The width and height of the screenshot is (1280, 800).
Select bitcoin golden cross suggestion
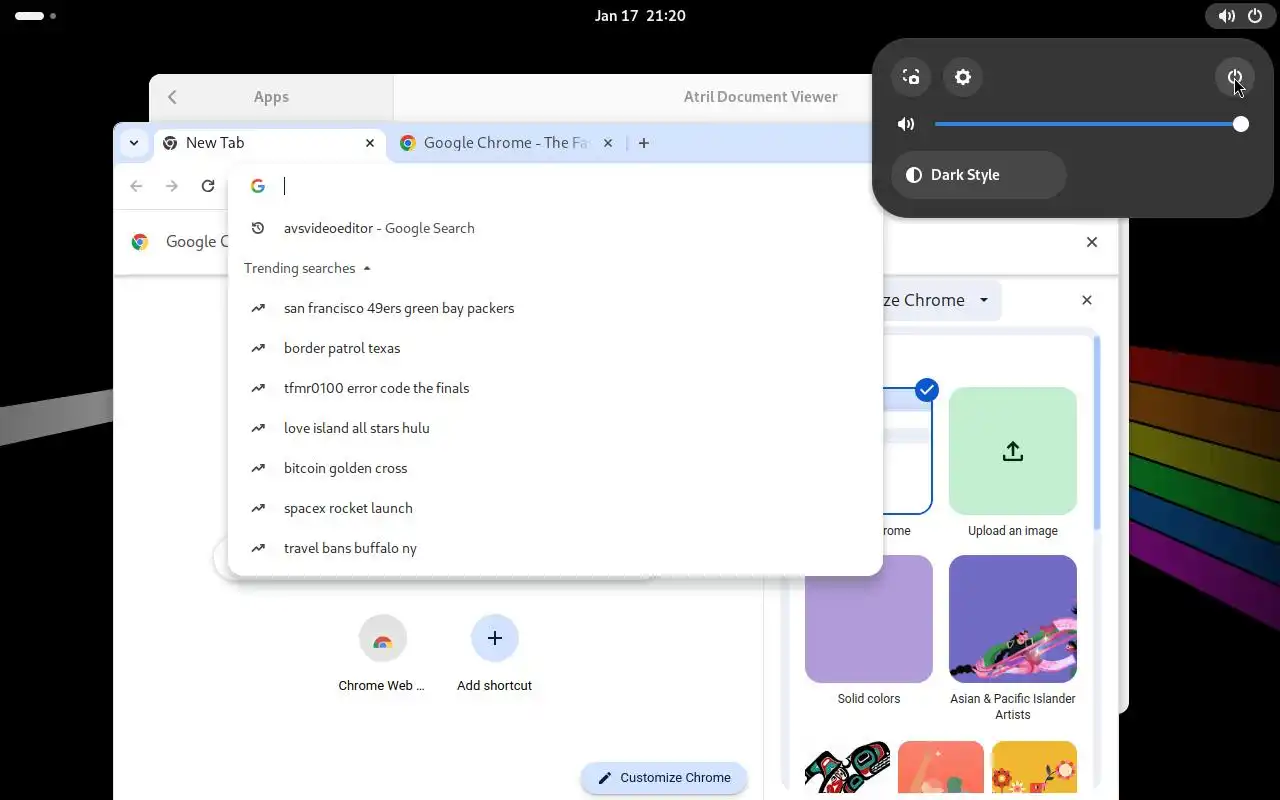coord(555,468)
